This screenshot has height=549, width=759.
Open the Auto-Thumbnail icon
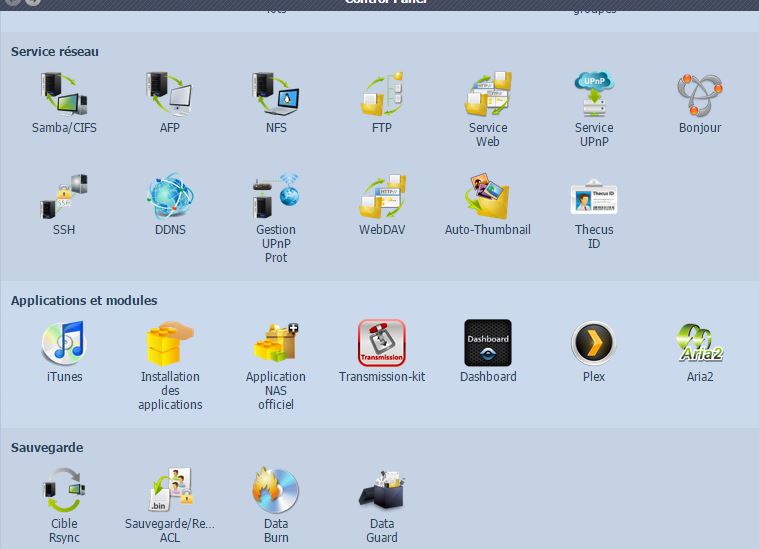pyautogui.click(x=487, y=196)
